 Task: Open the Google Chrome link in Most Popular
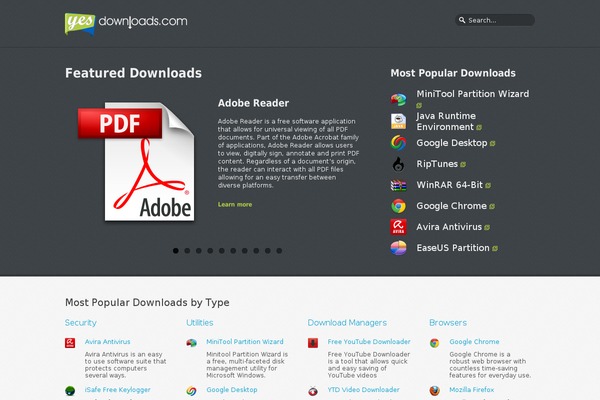pyautogui.click(x=452, y=206)
